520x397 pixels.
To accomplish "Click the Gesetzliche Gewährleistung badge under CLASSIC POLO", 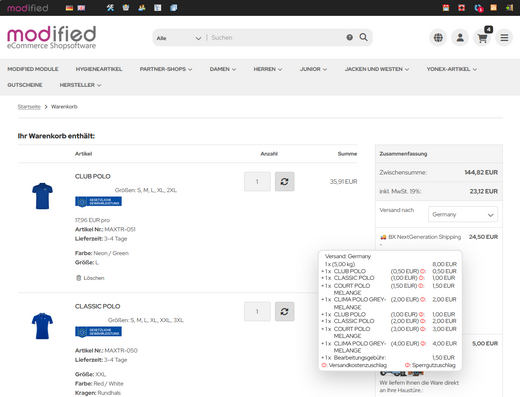I will click(x=98, y=332).
